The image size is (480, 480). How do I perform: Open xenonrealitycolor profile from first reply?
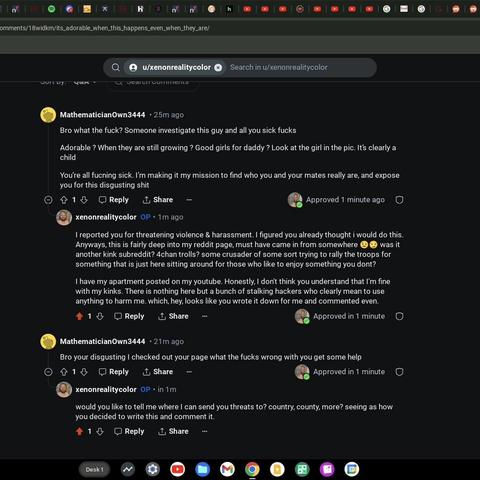(106, 217)
